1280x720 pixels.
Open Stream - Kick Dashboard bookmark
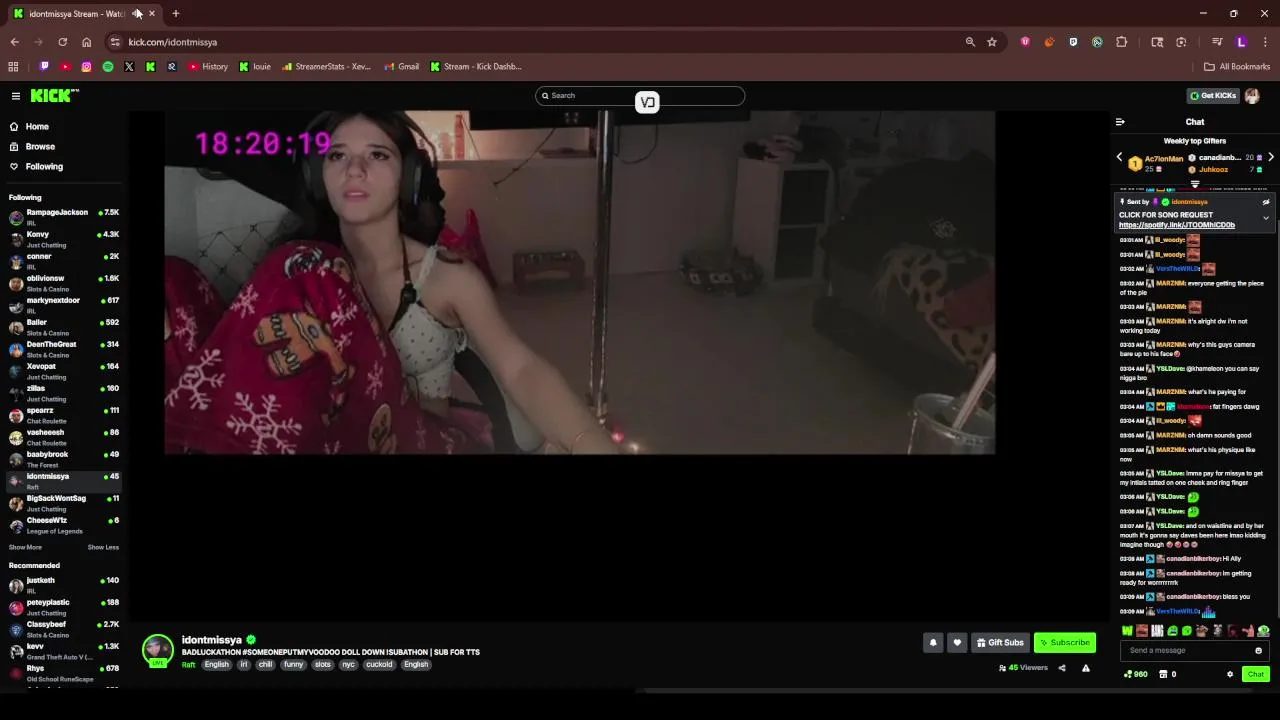point(476,66)
